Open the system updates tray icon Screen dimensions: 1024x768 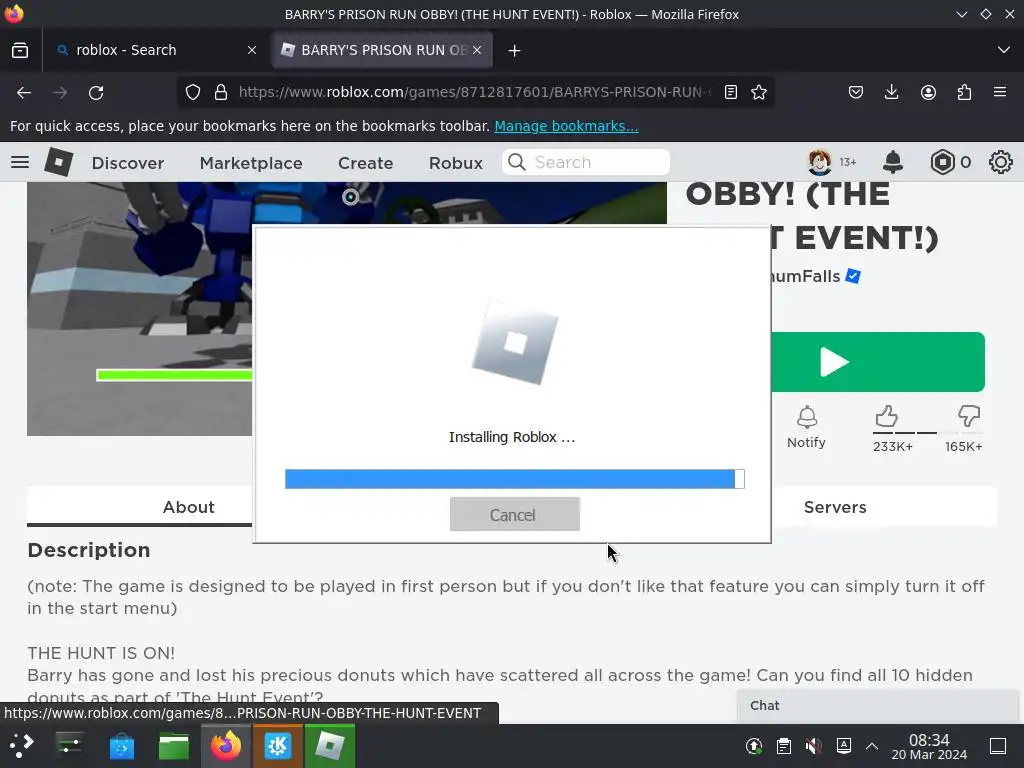pos(754,746)
